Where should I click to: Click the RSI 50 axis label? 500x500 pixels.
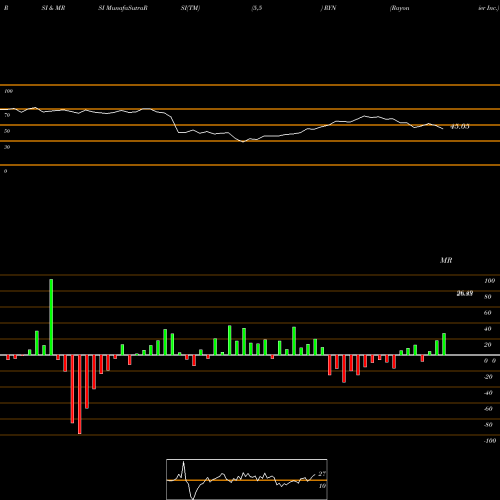click(x=7, y=131)
